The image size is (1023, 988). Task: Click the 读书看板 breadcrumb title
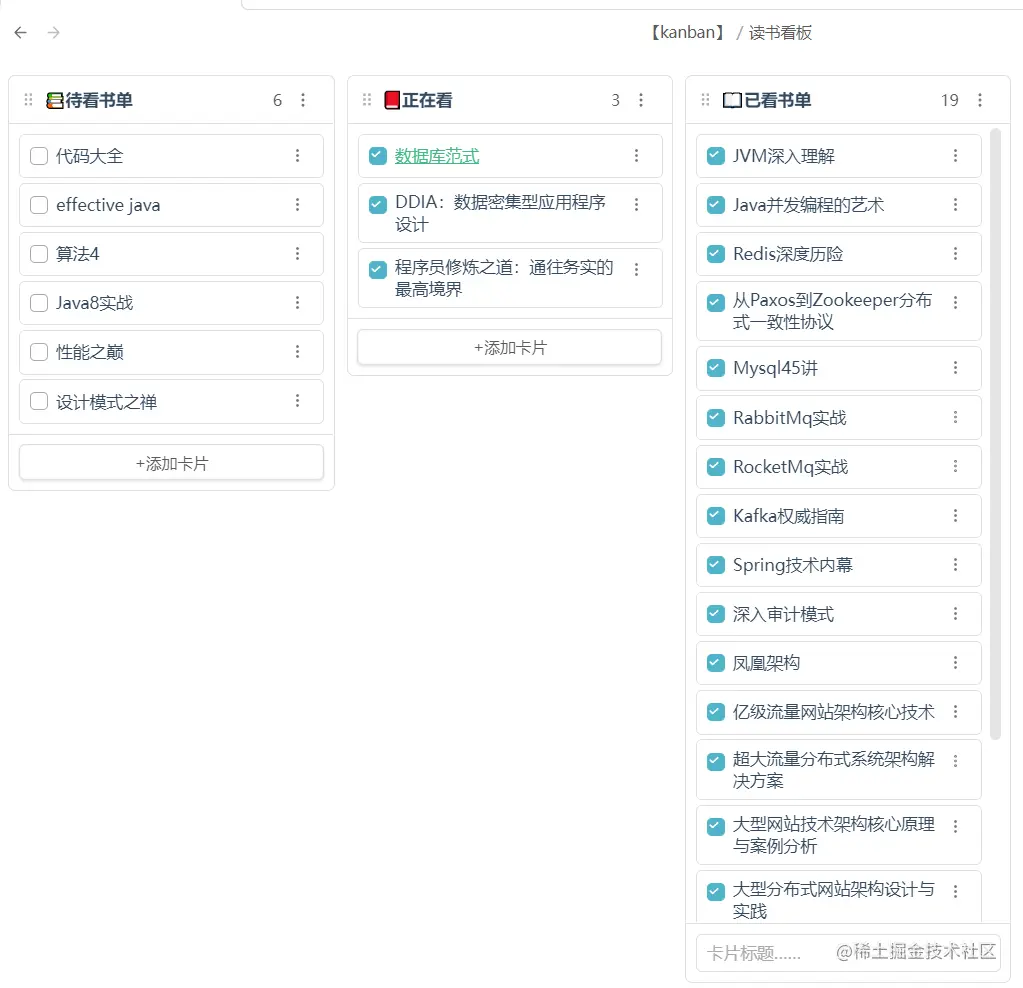[x=780, y=33]
